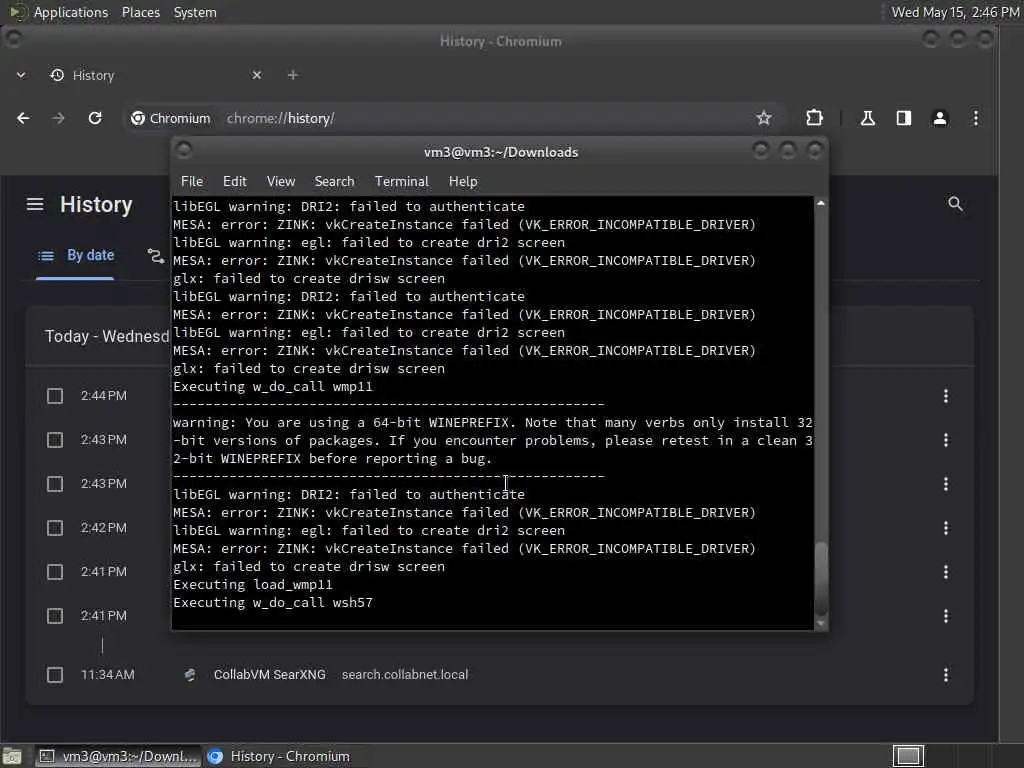Tick the 11:34 AM entry checkbox
This screenshot has width=1024, height=768.
point(55,675)
